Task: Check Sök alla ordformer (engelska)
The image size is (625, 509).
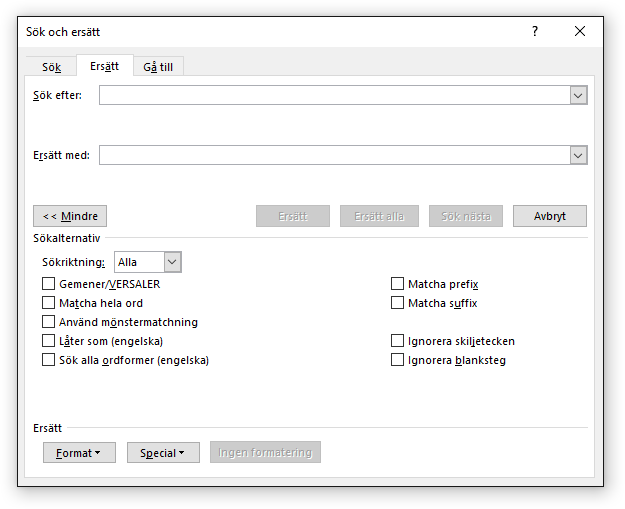Action: tap(49, 360)
